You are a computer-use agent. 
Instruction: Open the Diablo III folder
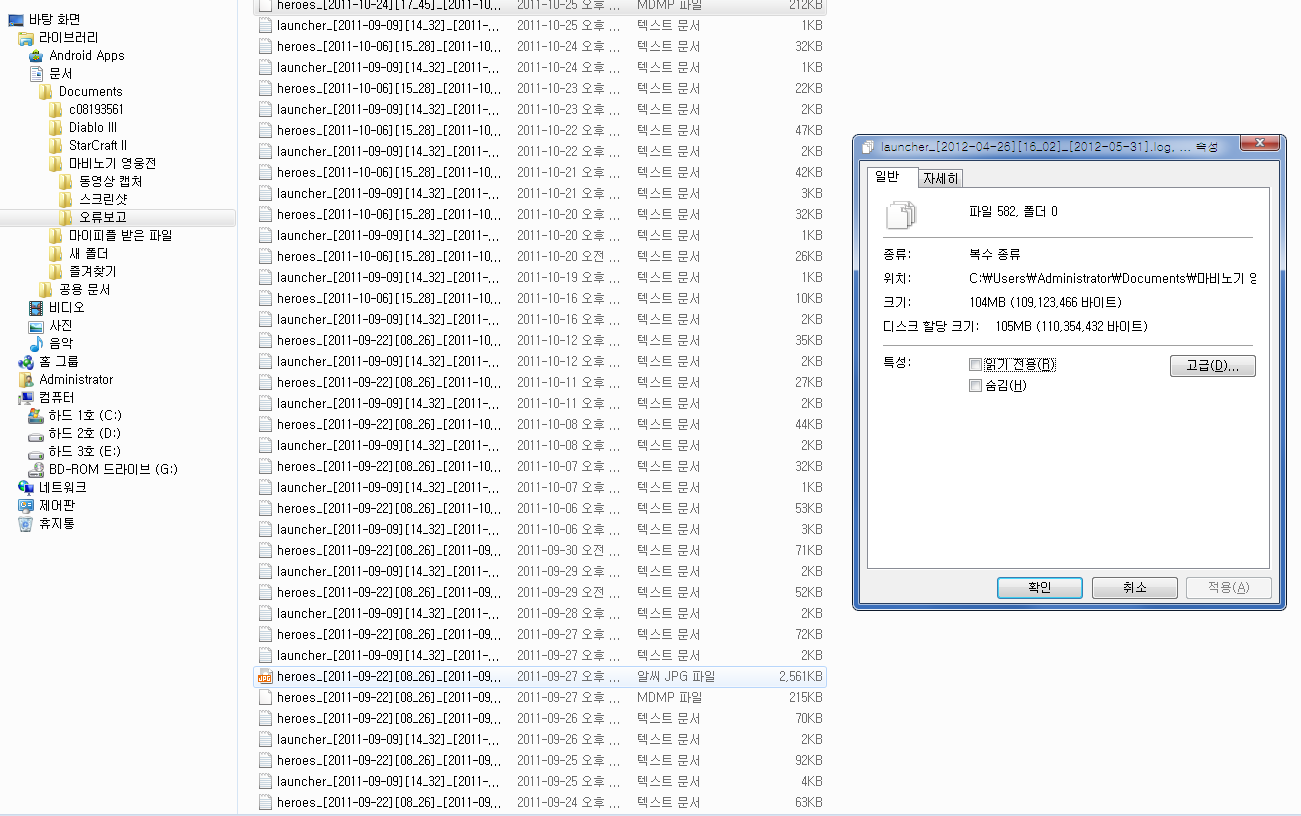92,127
